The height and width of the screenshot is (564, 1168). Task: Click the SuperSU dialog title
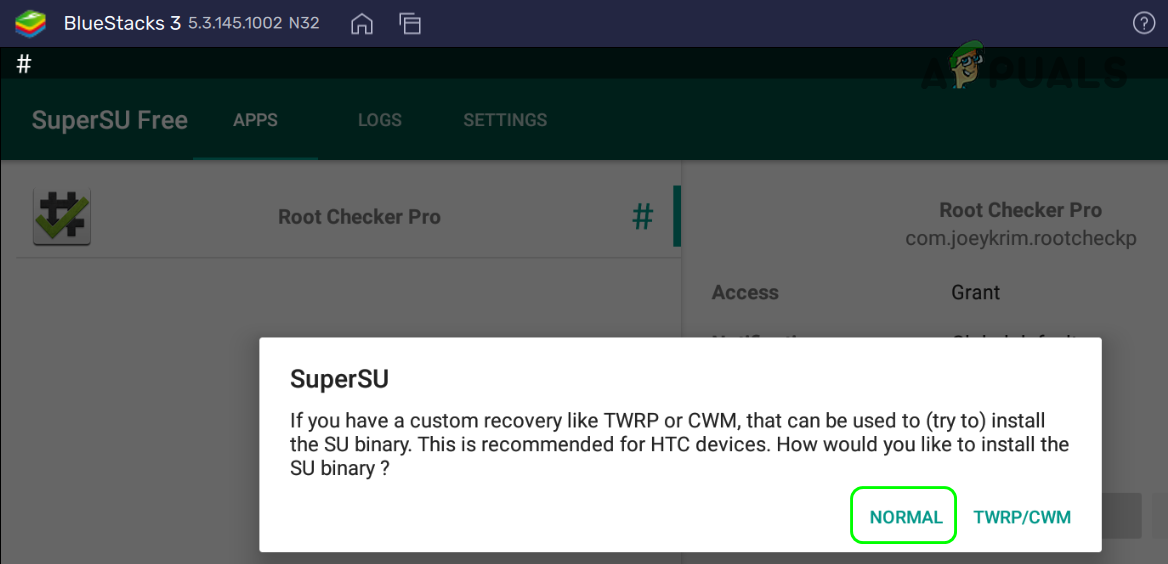tap(339, 378)
